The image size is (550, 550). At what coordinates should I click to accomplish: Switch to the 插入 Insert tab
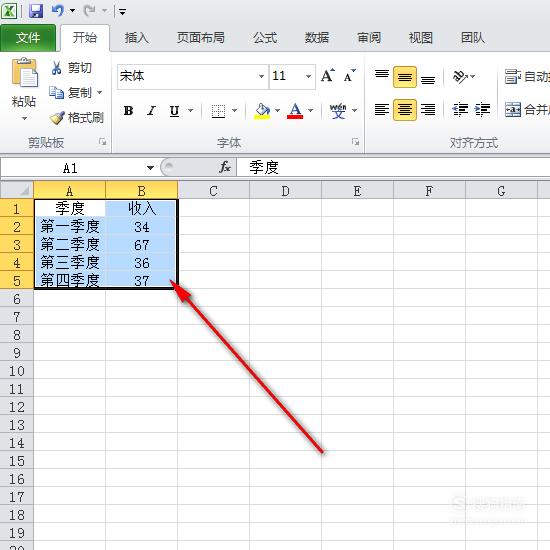coord(137,38)
